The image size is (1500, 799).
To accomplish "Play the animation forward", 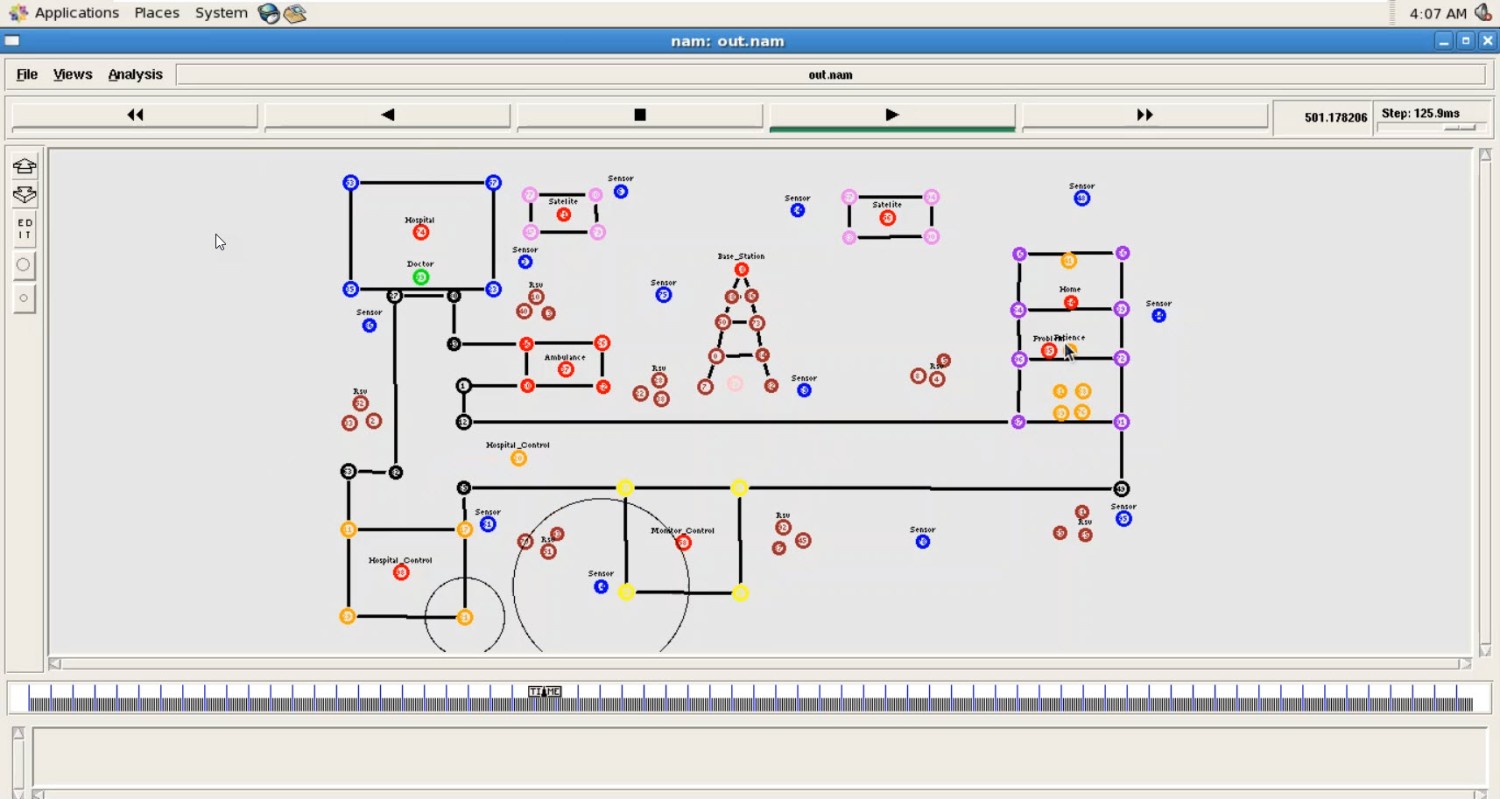I will tap(892, 115).
